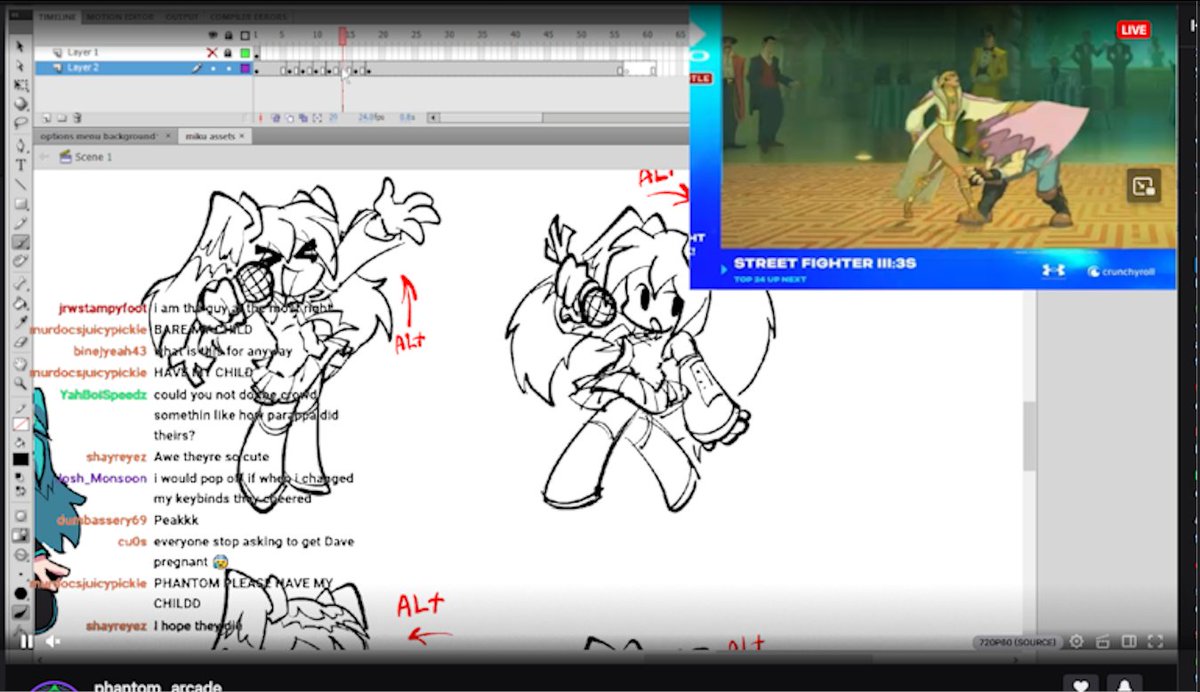Toggle show/hide all layers eye header
The width and height of the screenshot is (1200, 692).
tap(212, 36)
